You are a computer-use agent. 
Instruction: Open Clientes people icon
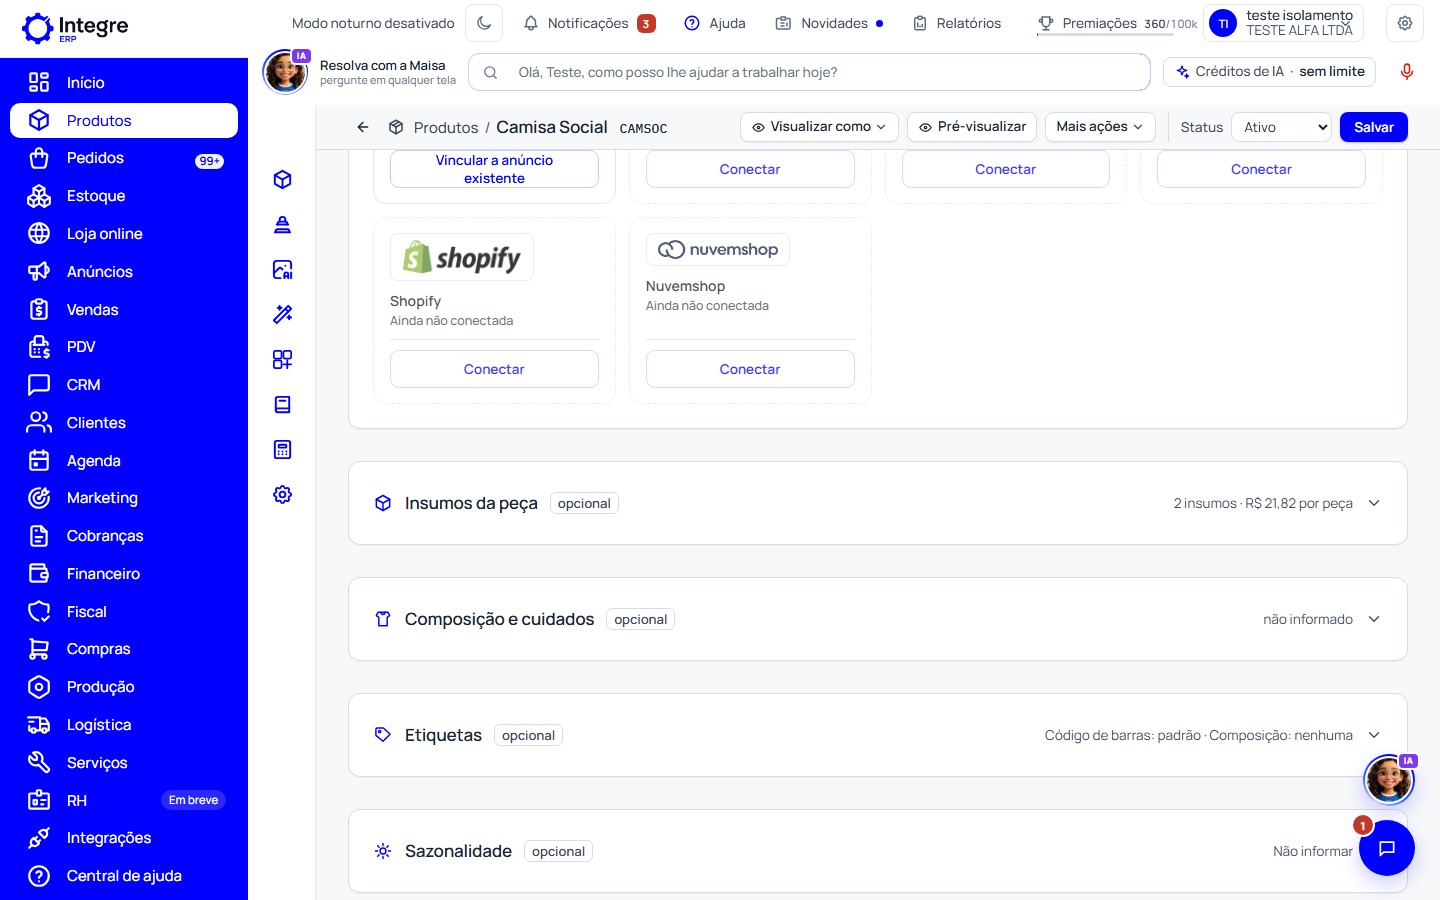(39, 423)
